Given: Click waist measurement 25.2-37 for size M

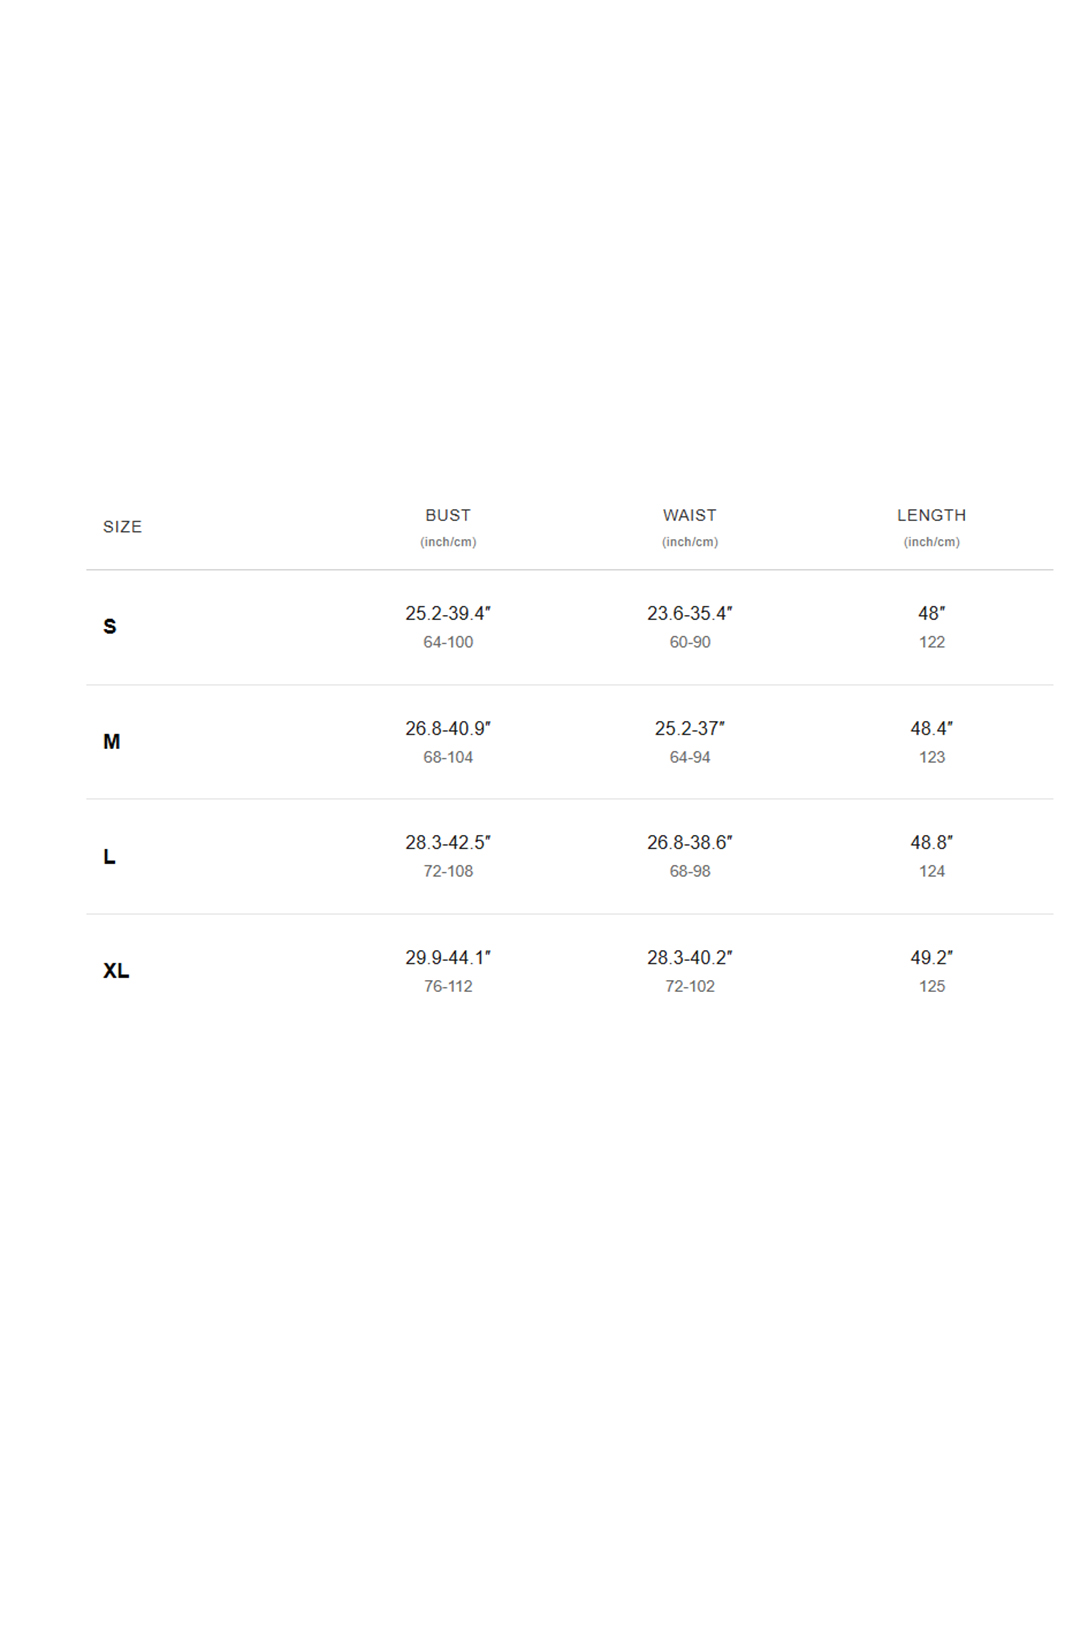Looking at the screenshot, I should point(690,728).
